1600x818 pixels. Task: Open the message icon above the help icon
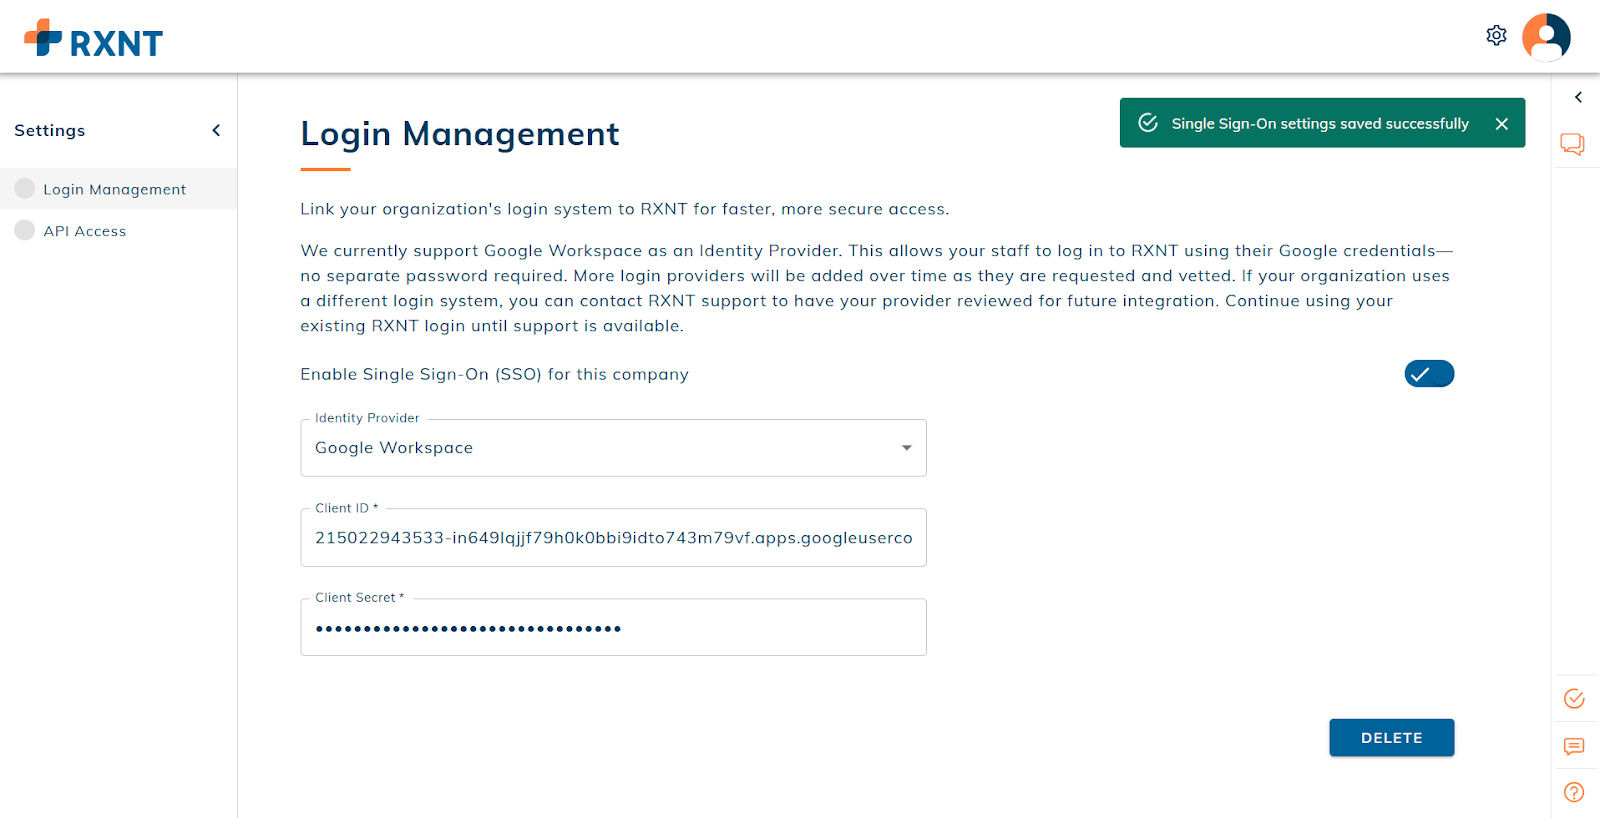coord(1574,746)
